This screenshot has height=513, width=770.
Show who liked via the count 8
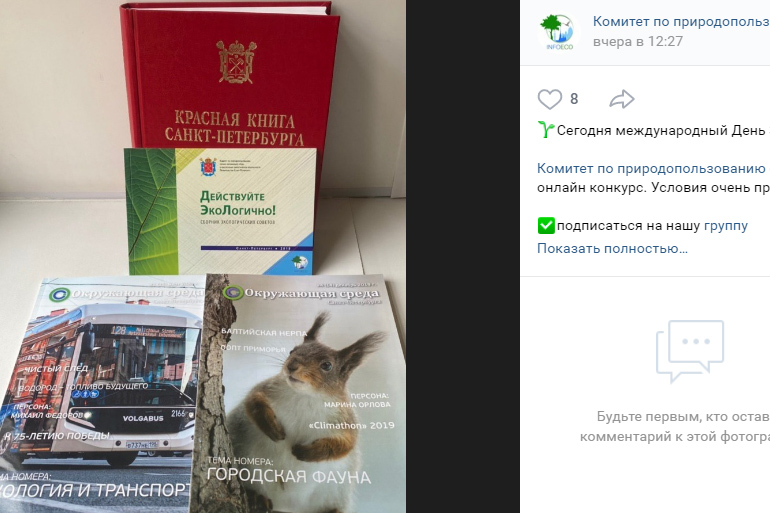coord(574,99)
